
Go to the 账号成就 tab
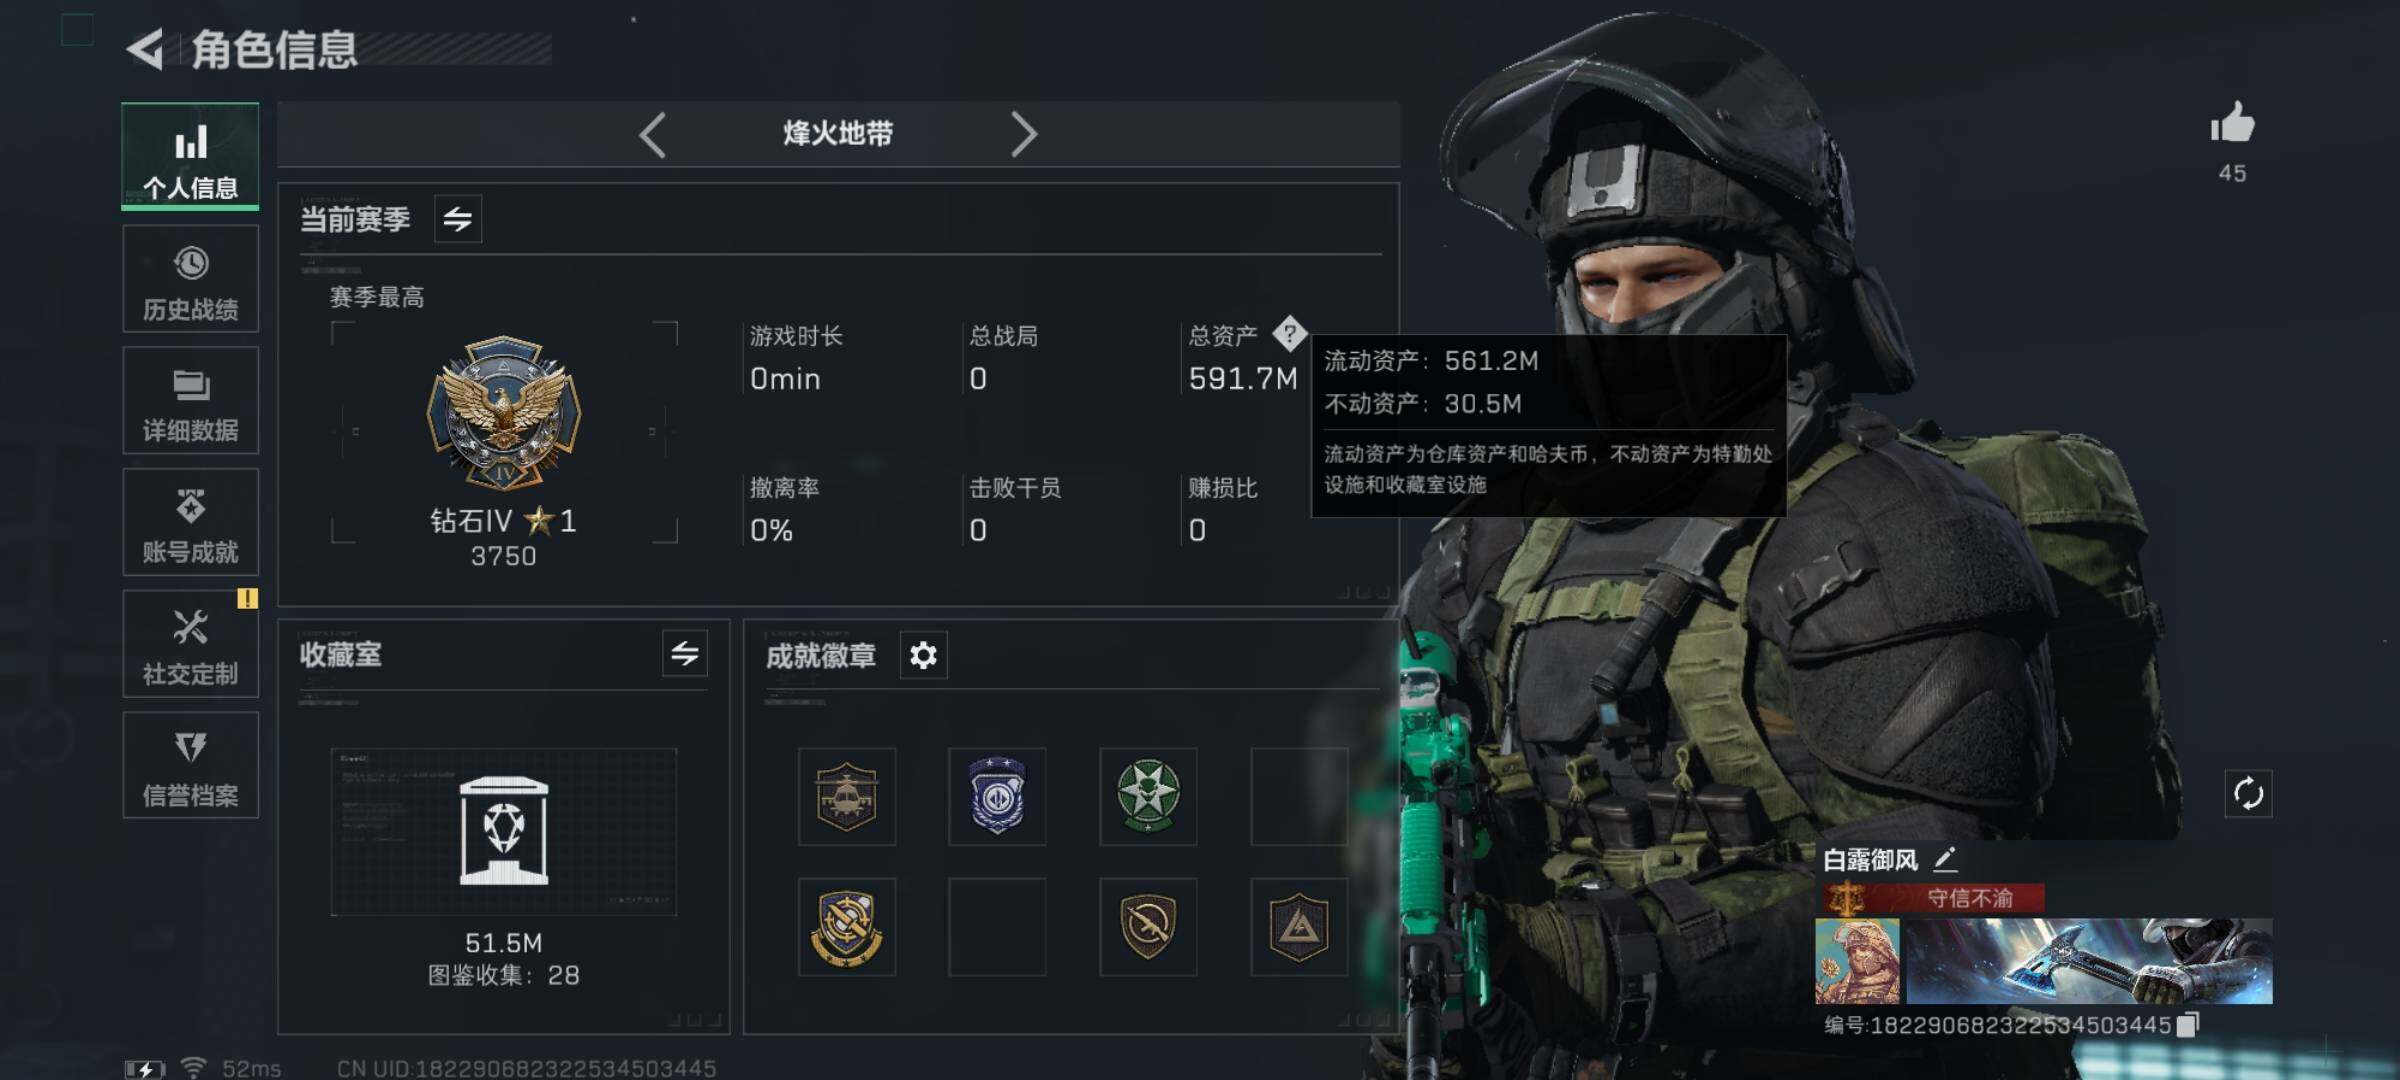(191, 522)
